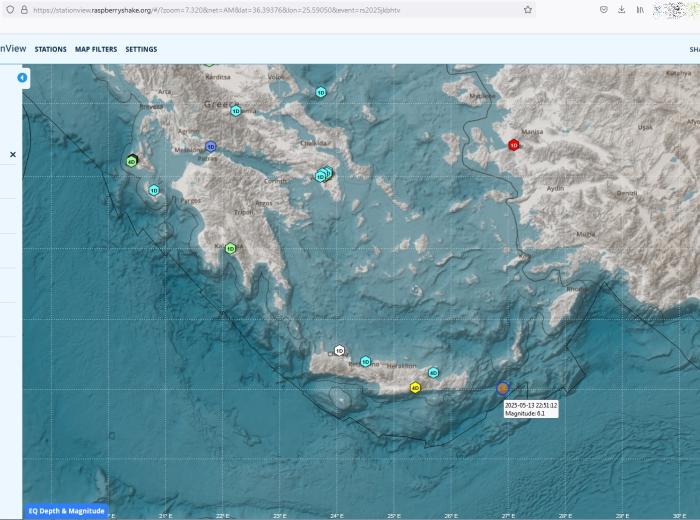Screen dimensions: 700x520
Task: Click the Magnitude: 6.1 tooltip text
Action: pos(525,414)
